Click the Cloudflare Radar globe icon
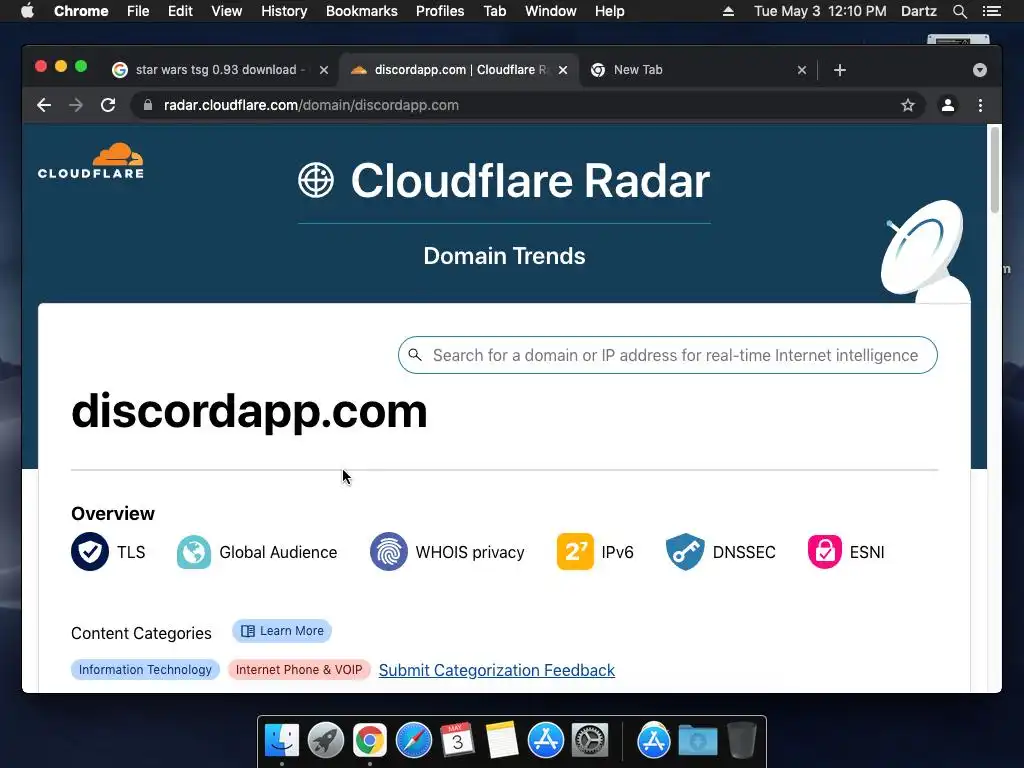This screenshot has height=768, width=1024. (x=316, y=180)
